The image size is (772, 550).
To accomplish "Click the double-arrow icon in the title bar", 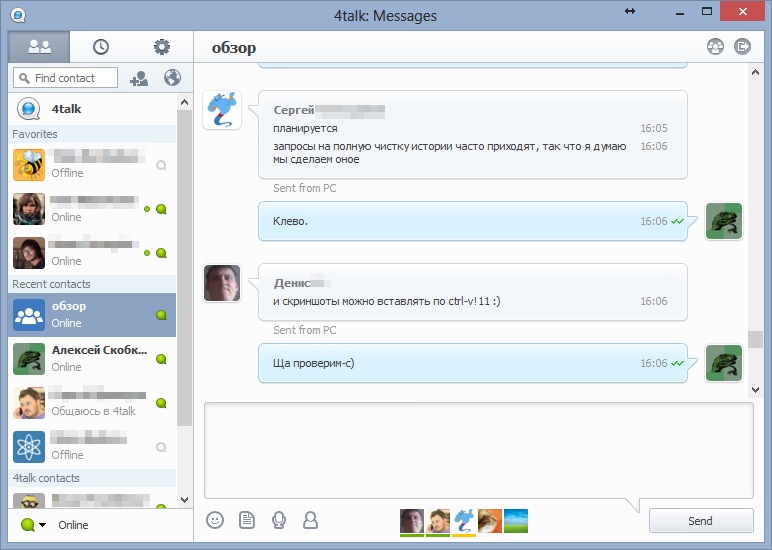I will tap(630, 11).
